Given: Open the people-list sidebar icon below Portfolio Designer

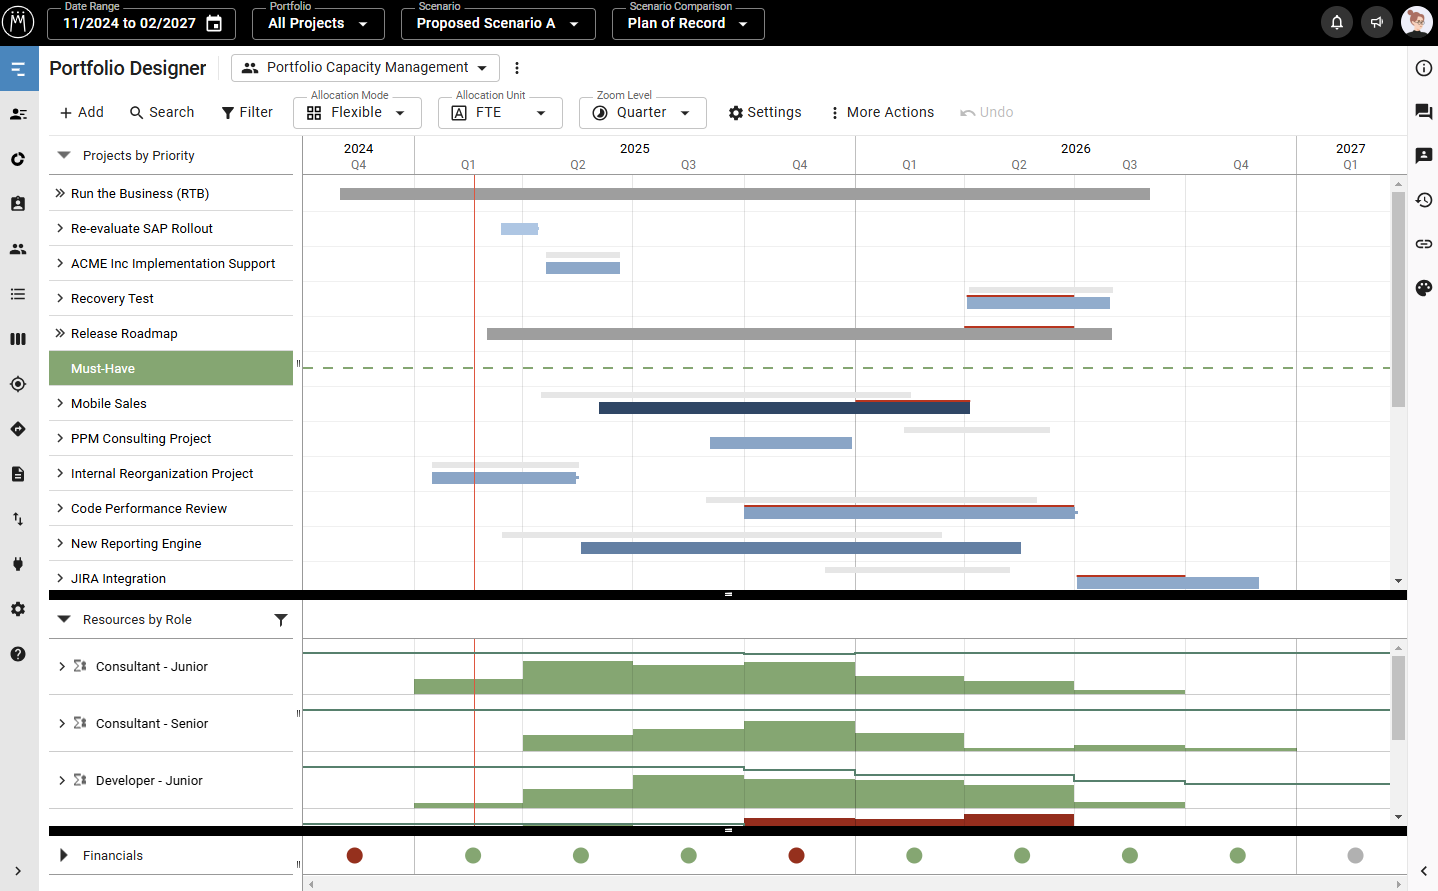Looking at the screenshot, I should (18, 114).
